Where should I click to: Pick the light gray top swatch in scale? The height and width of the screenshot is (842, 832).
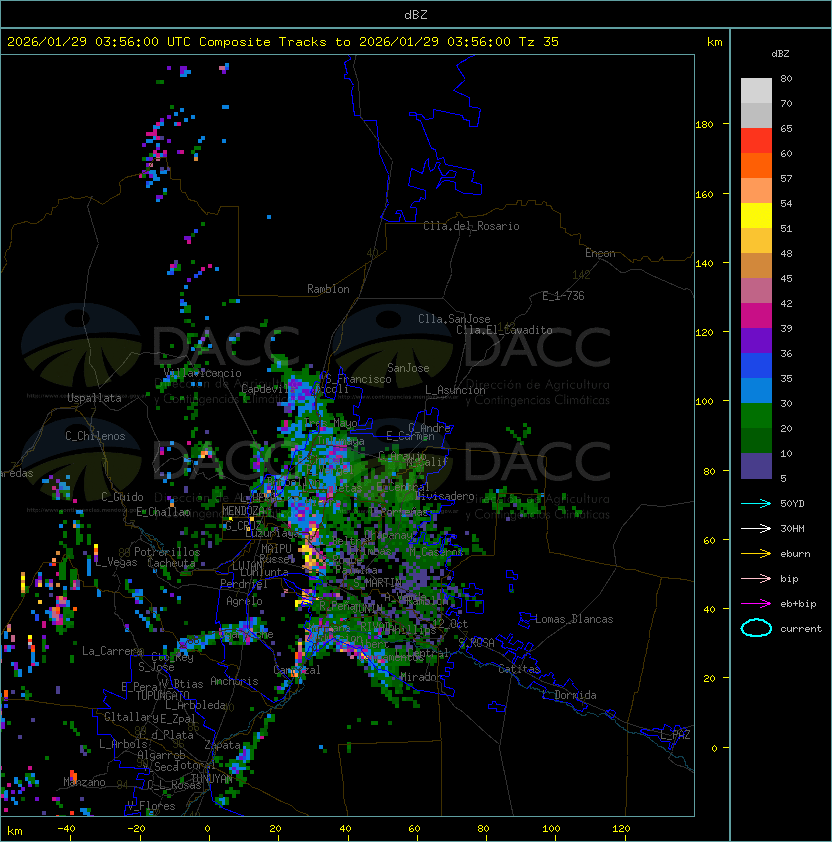coord(756,90)
